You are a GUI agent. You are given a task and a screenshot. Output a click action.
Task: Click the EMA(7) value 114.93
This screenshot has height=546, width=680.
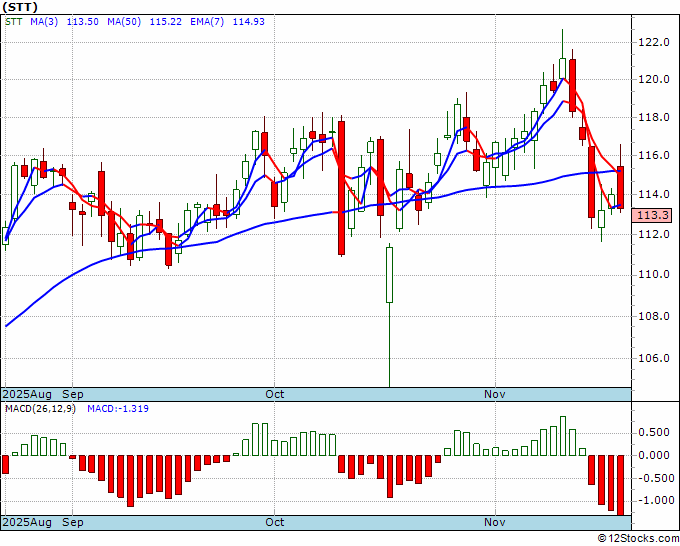pos(248,22)
